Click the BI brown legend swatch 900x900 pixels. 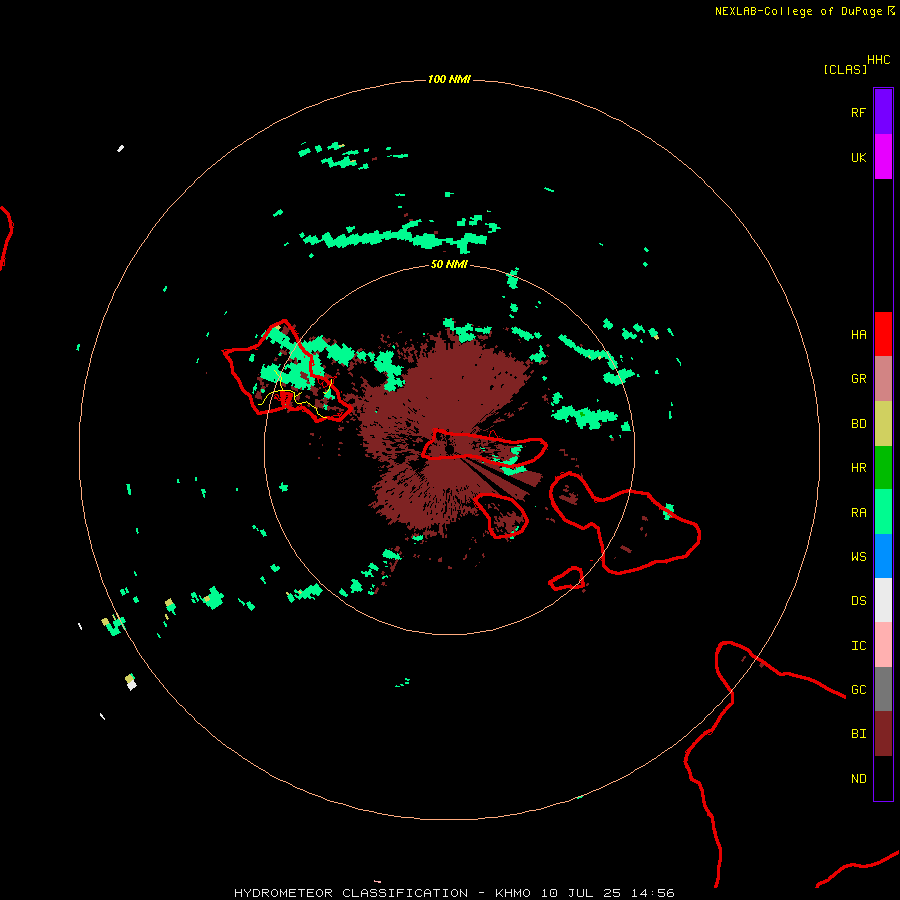(883, 734)
